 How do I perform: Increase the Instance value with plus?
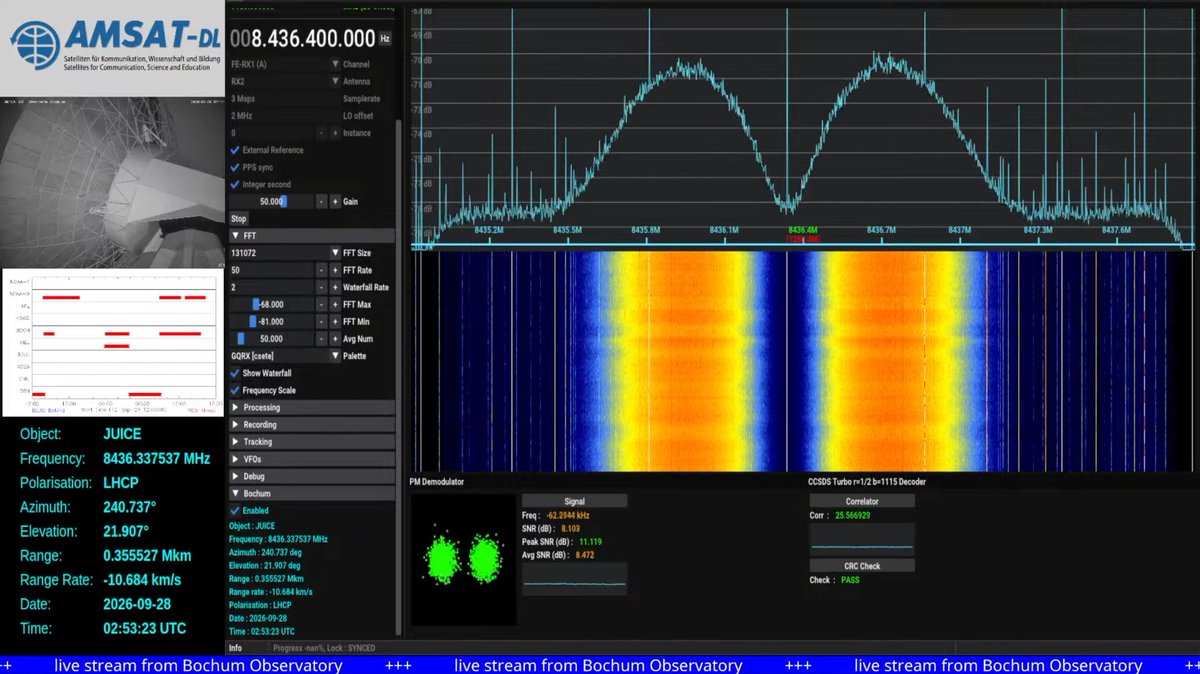(335, 133)
